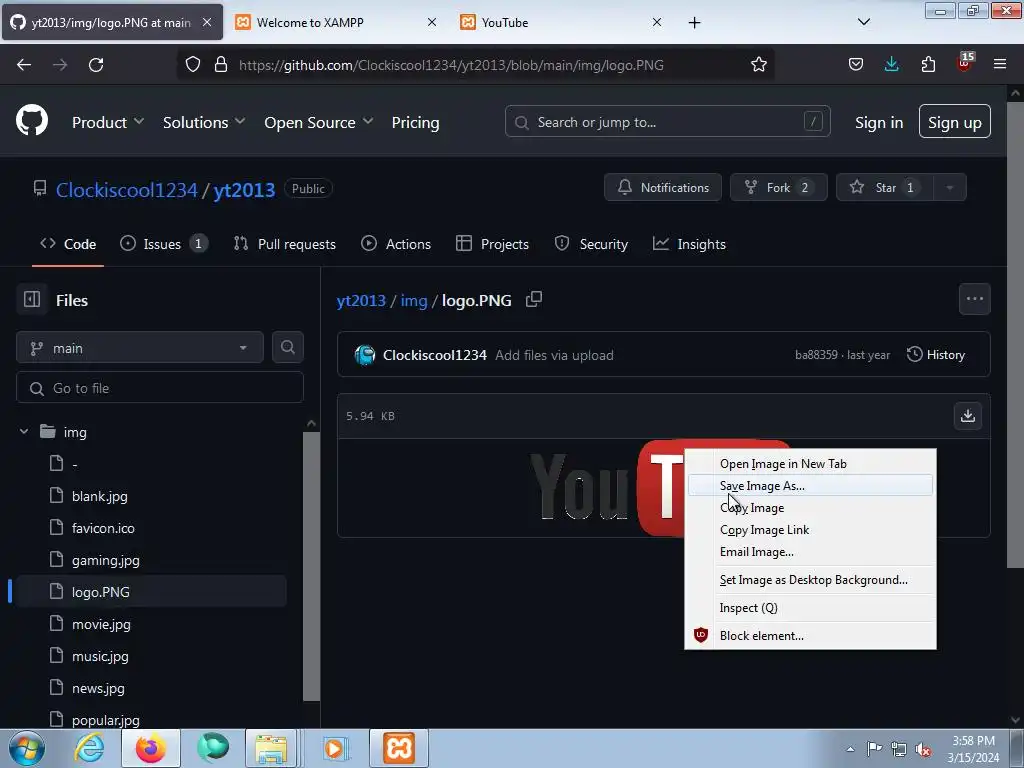Close the YouTube tab
The image size is (1024, 768).
click(x=657, y=22)
